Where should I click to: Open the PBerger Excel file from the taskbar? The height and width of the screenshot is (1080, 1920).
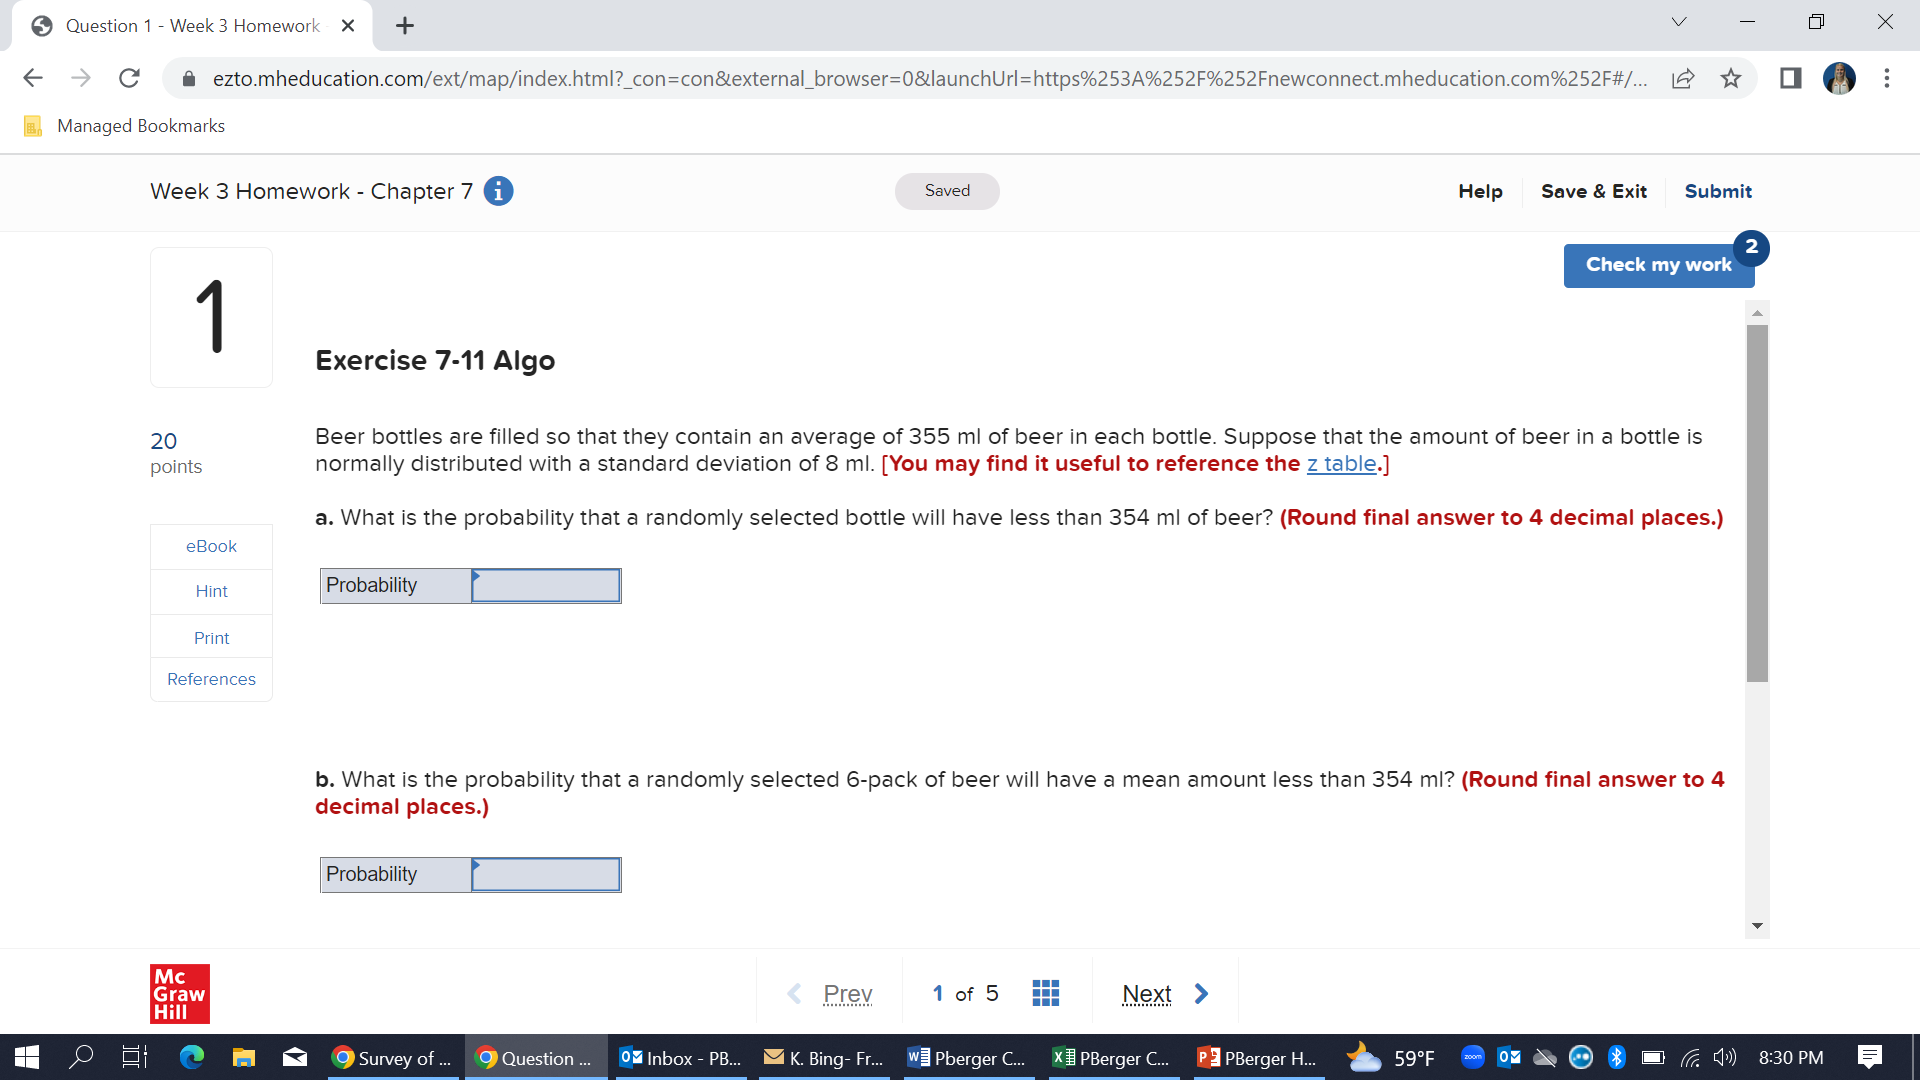(x=1110, y=1057)
